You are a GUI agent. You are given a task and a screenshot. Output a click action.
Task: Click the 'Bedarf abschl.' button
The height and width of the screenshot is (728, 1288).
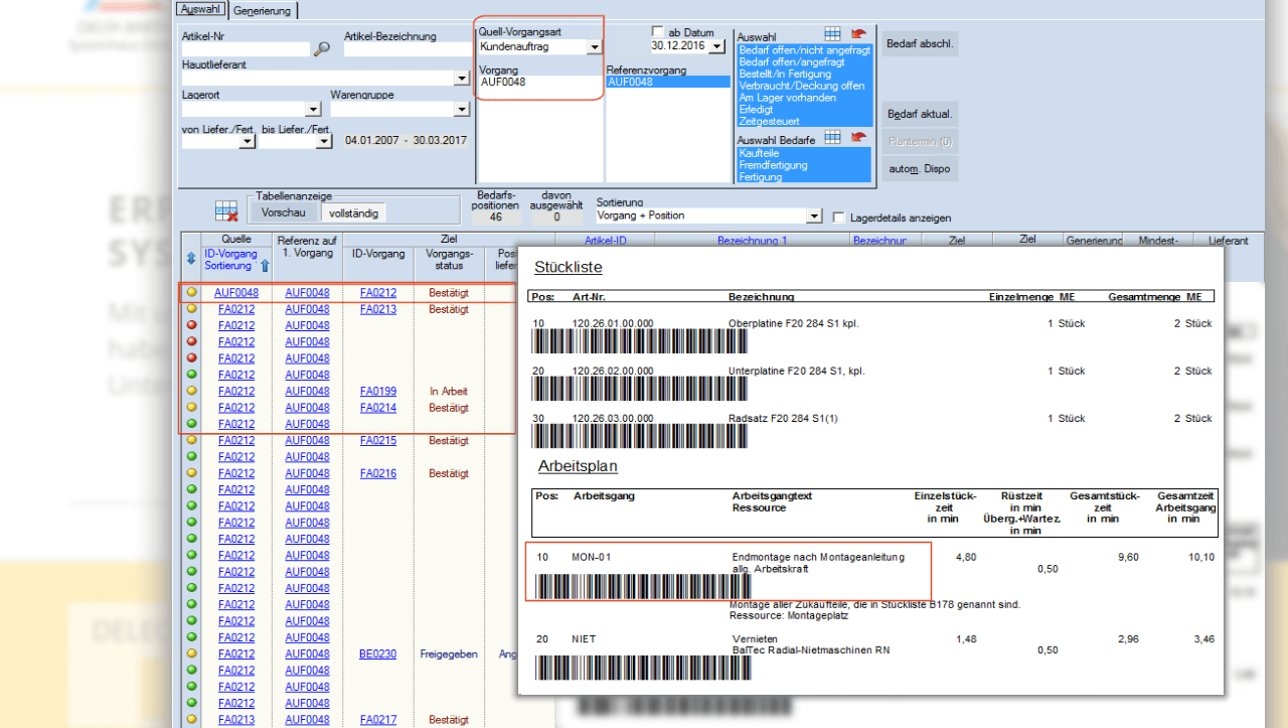(920, 43)
